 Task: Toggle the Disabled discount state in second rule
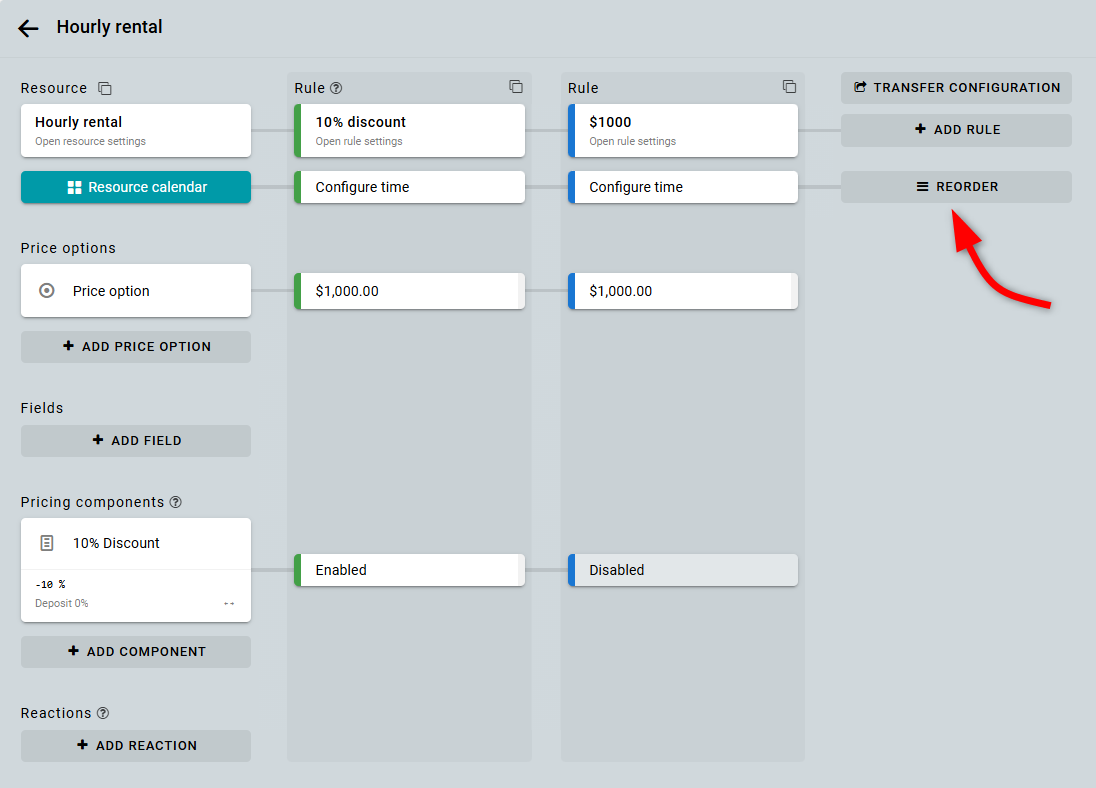(x=684, y=570)
